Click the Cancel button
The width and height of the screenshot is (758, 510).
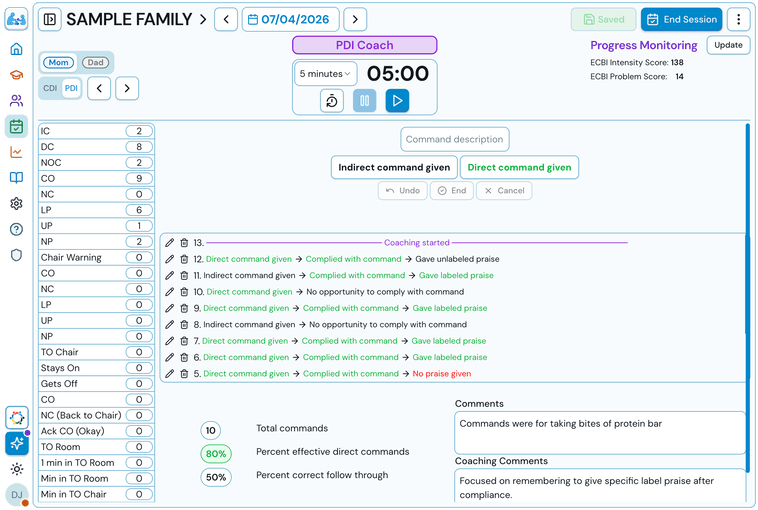504,190
